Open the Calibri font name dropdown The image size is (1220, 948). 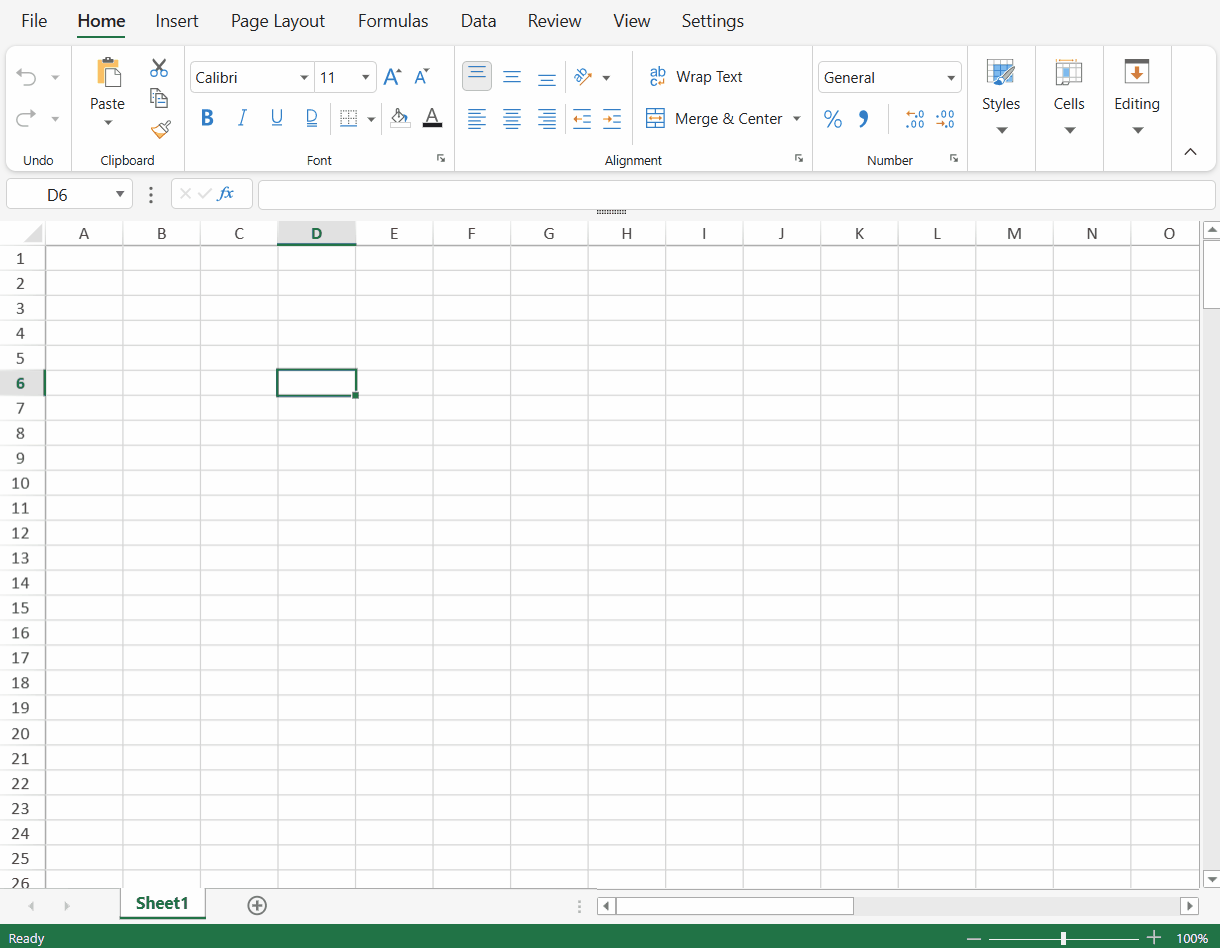click(x=304, y=78)
